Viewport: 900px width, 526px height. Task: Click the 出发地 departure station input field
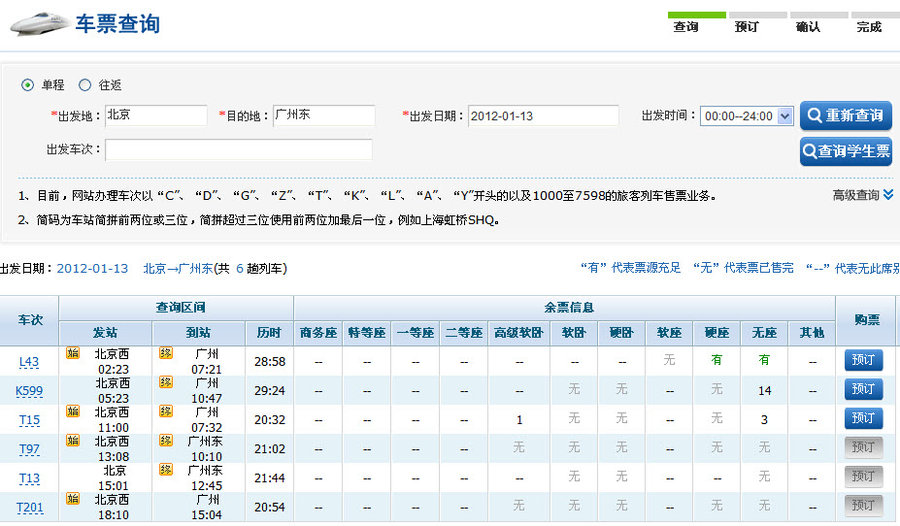pos(156,116)
